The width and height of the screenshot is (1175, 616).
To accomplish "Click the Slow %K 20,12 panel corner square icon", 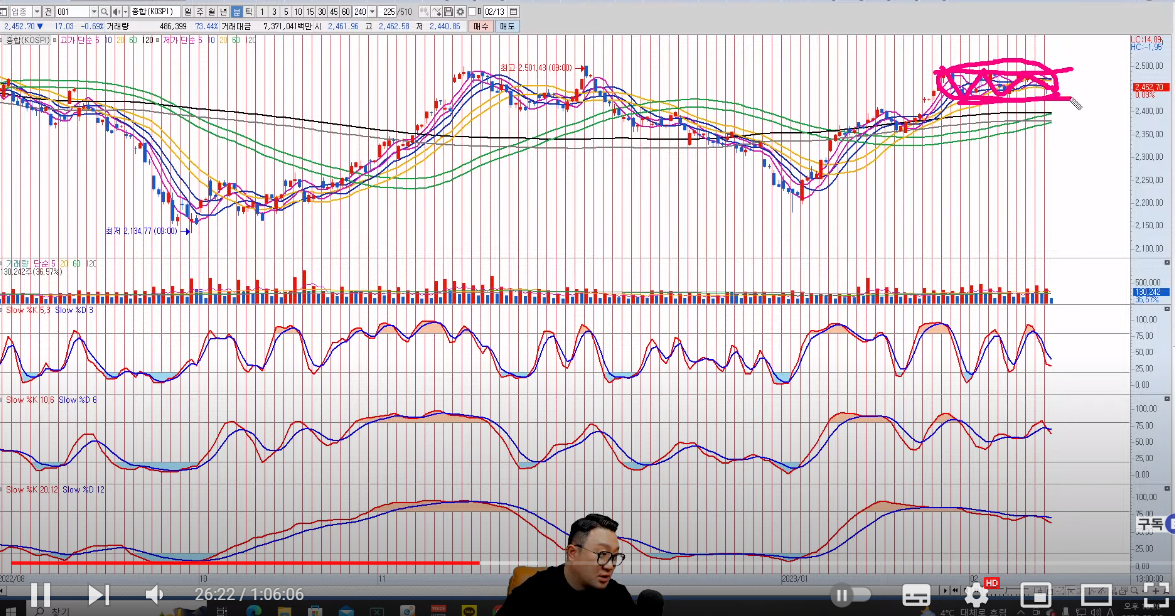I will click(x=1167, y=489).
